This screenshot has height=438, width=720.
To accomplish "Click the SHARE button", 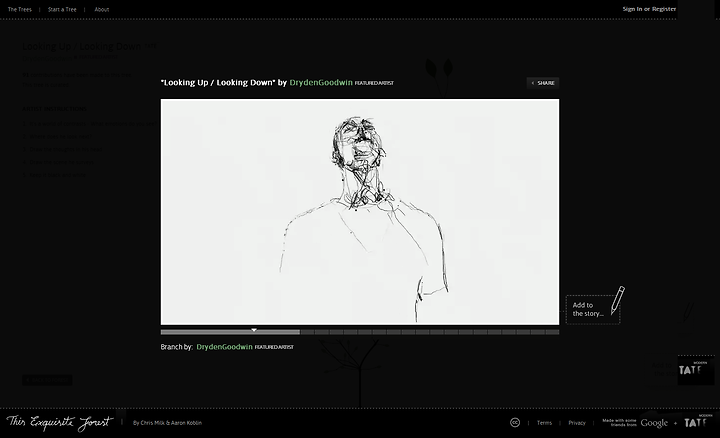I will [x=543, y=83].
